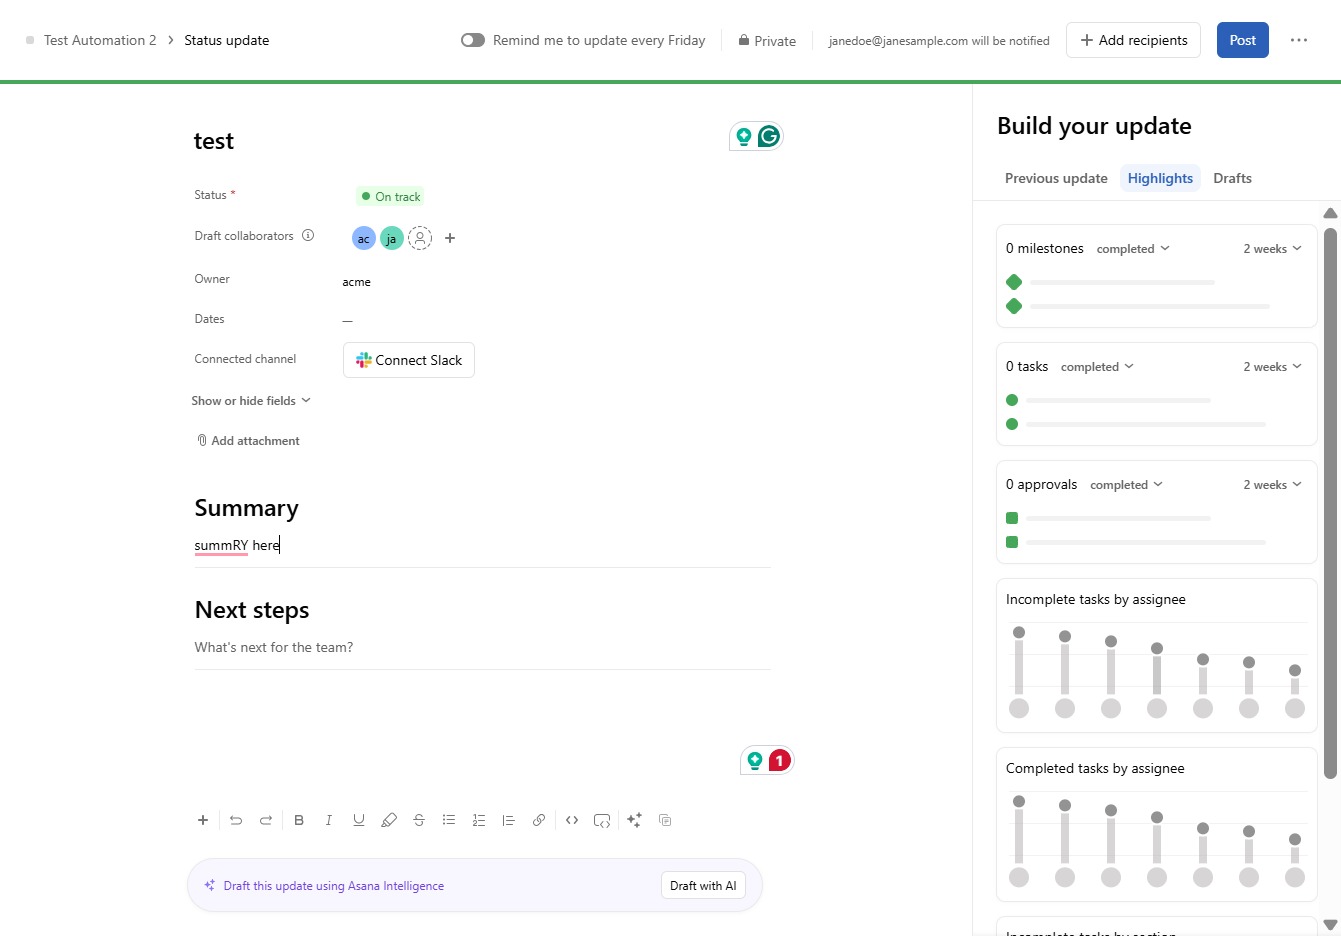Undo the last edit
The image size is (1341, 936).
[x=236, y=820]
